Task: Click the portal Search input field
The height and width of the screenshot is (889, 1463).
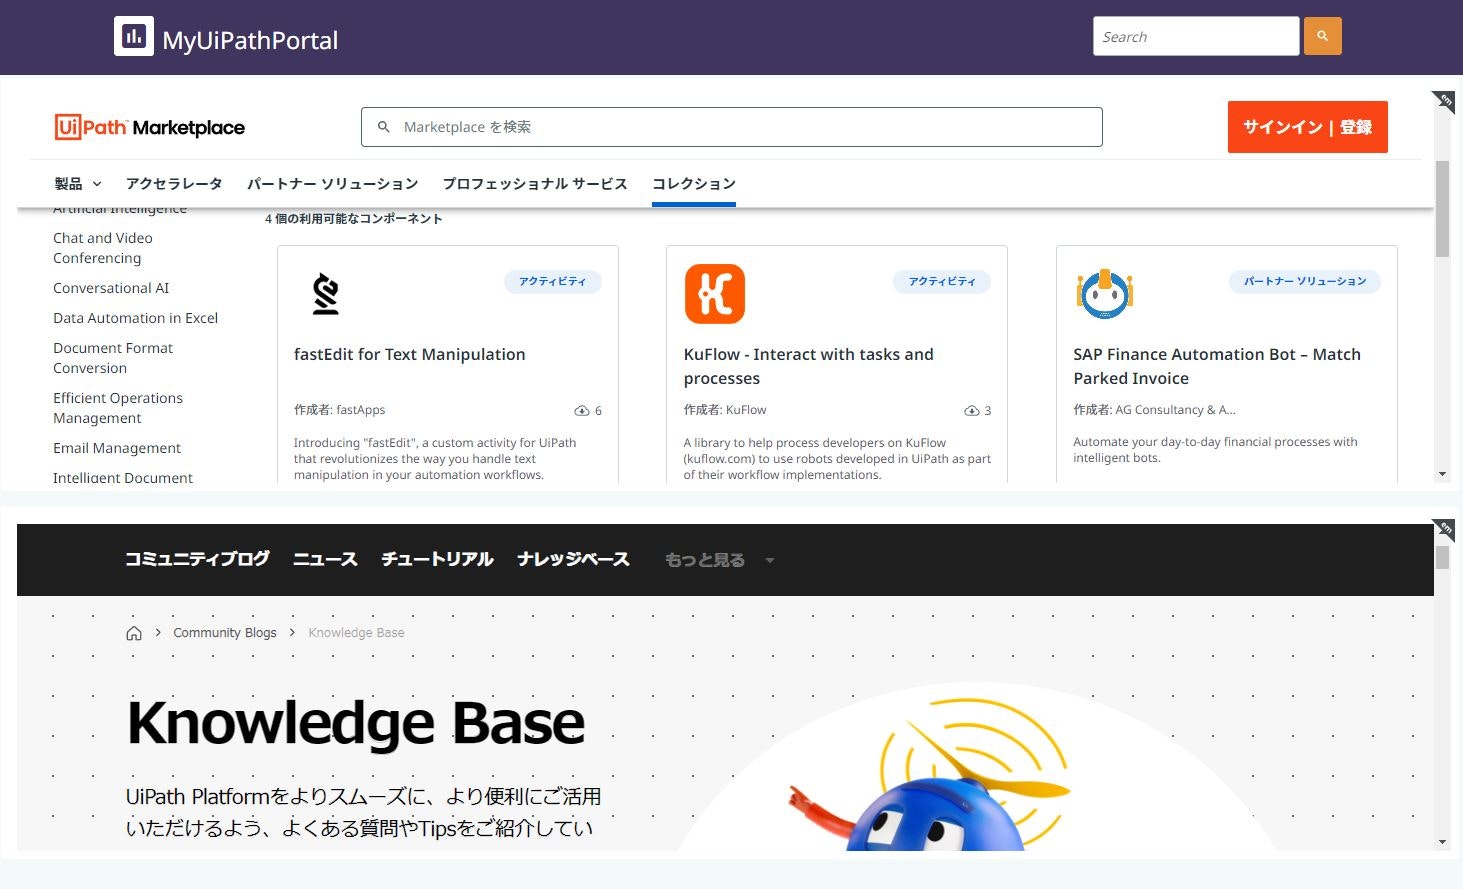Action: 1195,36
